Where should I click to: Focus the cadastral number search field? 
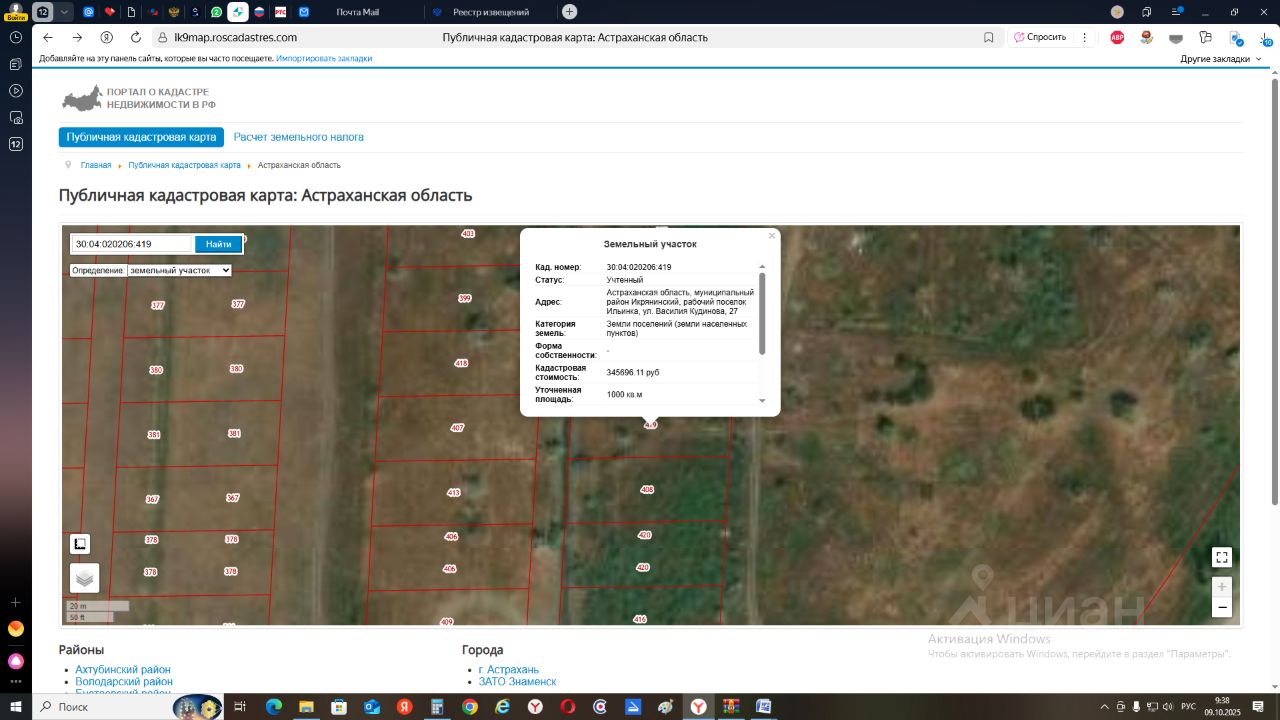(x=132, y=244)
